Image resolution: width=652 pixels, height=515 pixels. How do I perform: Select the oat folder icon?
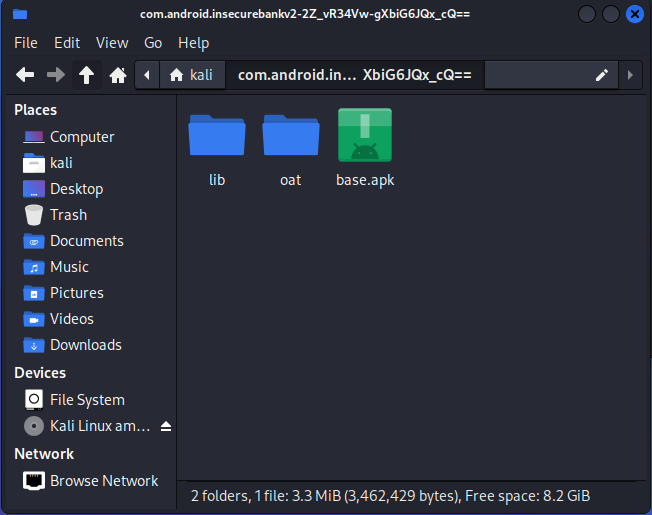(291, 135)
